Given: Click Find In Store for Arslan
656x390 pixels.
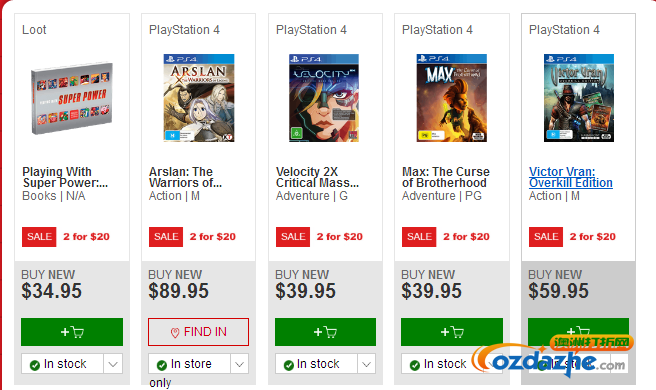Looking at the screenshot, I should tap(198, 332).
